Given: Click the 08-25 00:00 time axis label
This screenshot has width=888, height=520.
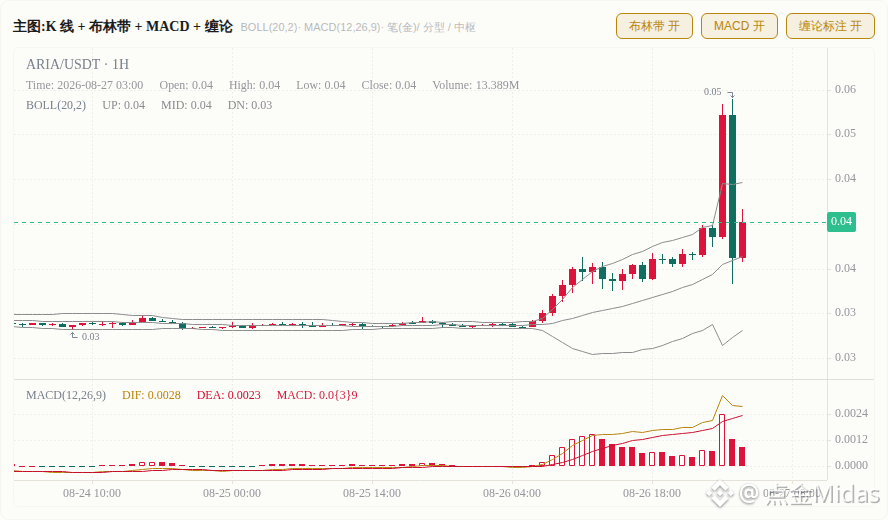Looking at the screenshot, I should click(232, 493).
